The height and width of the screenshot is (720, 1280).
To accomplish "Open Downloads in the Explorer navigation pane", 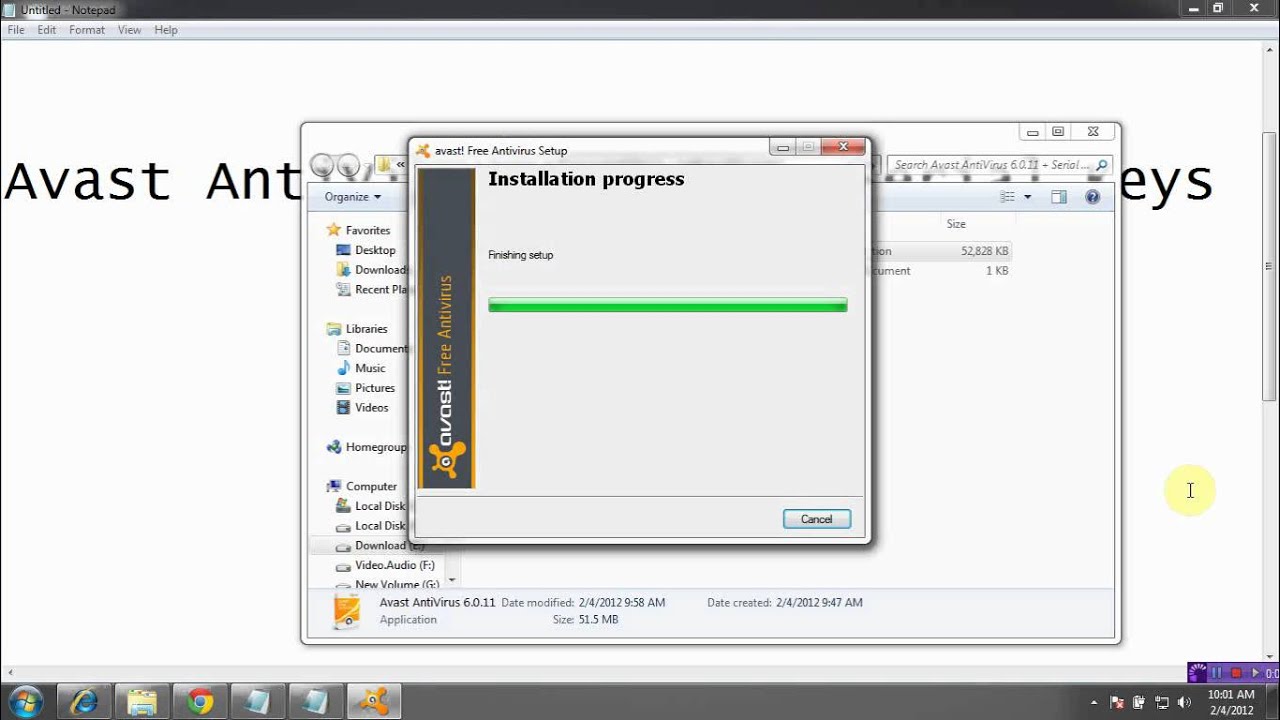I will pos(381,270).
